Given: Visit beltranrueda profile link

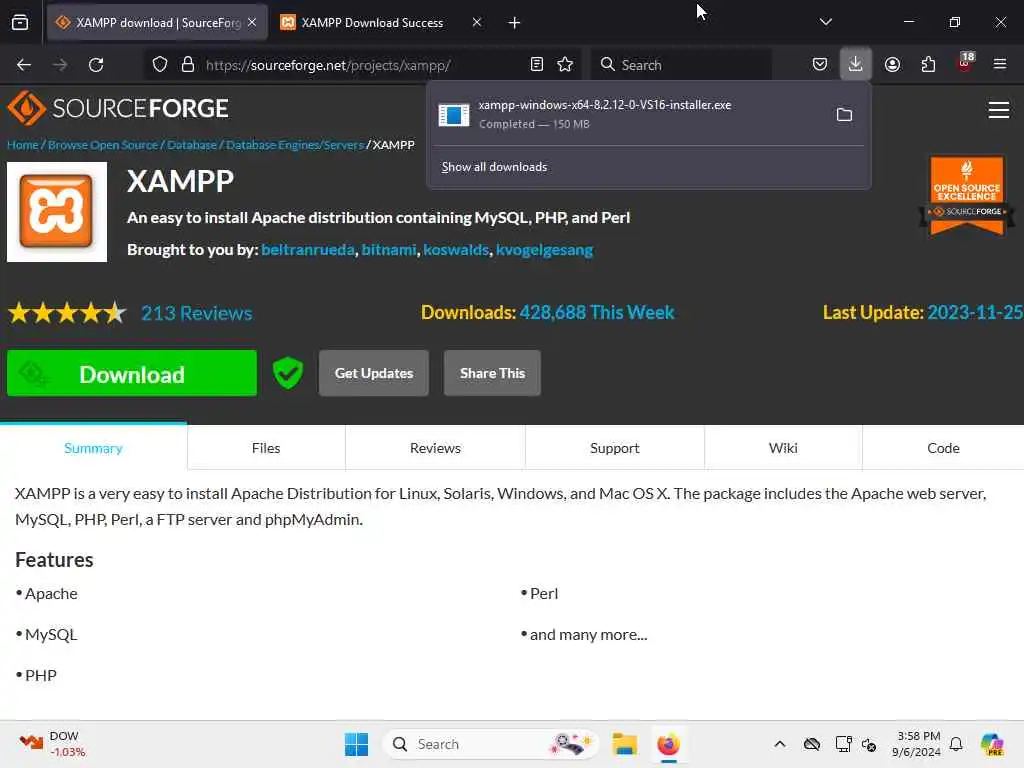Looking at the screenshot, I should tap(308, 250).
